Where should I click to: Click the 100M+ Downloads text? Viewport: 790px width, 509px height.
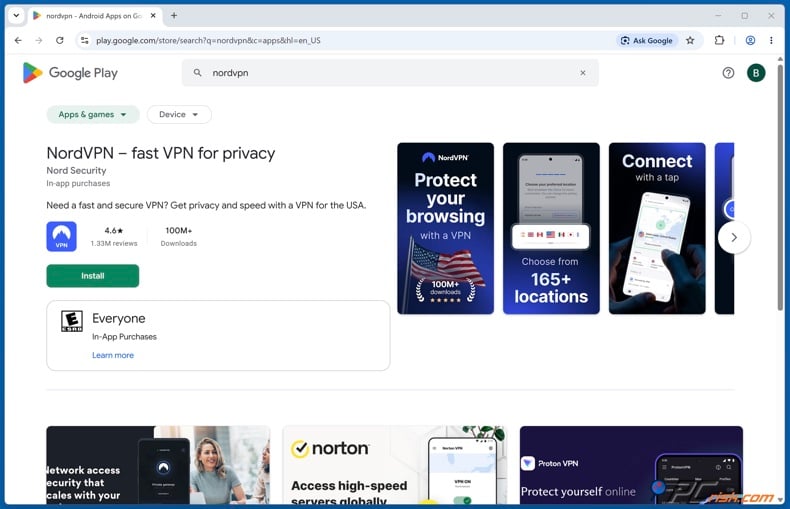click(x=179, y=236)
